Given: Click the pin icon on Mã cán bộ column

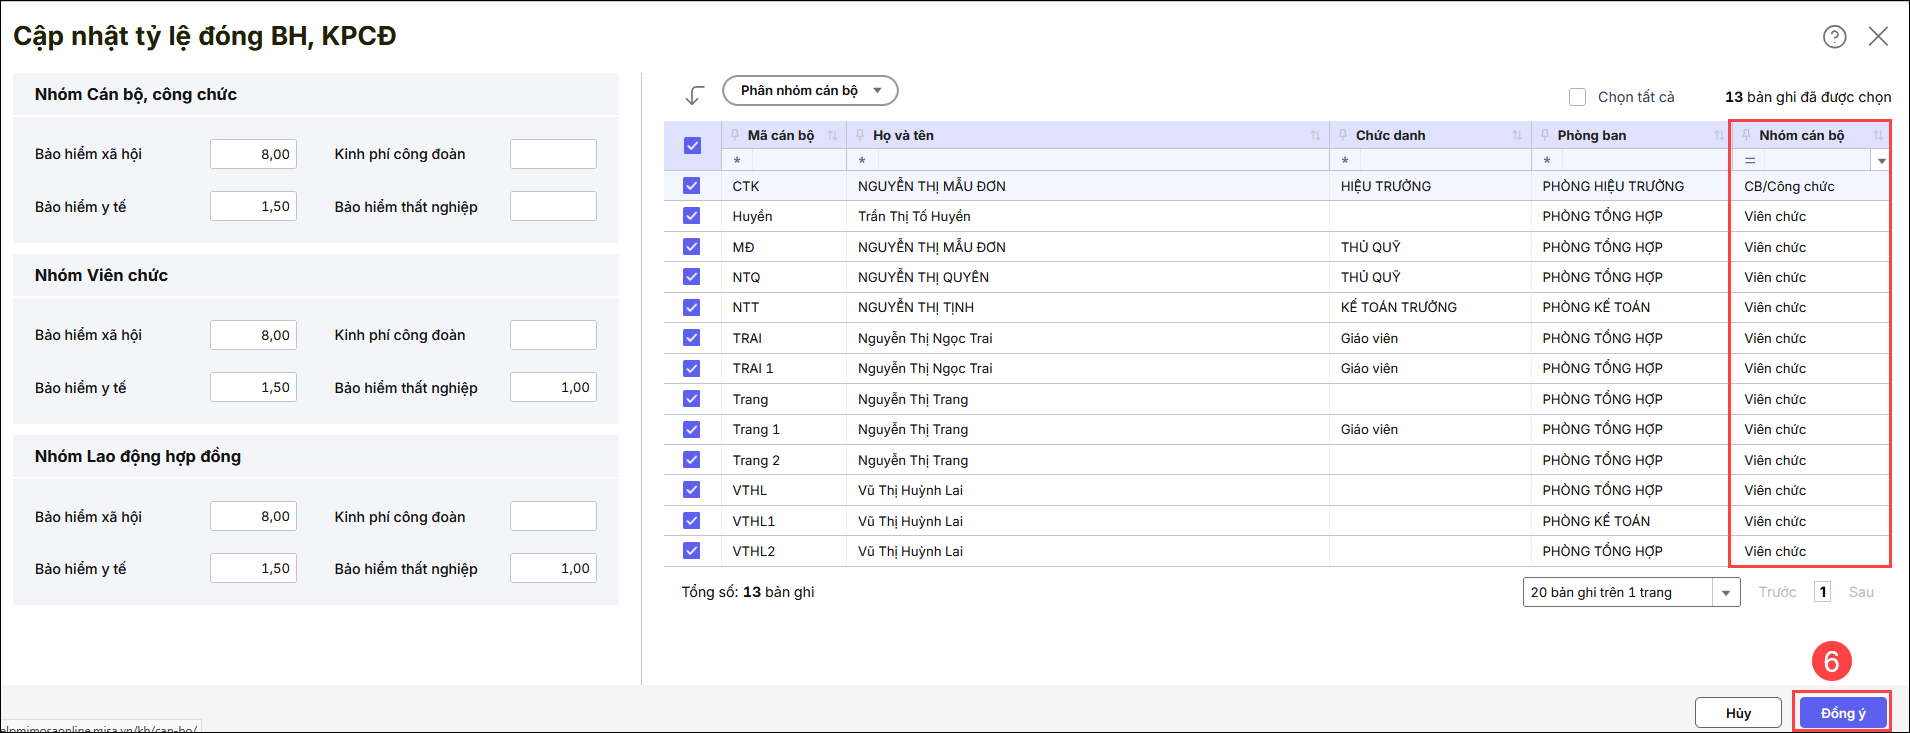Looking at the screenshot, I should (735, 136).
